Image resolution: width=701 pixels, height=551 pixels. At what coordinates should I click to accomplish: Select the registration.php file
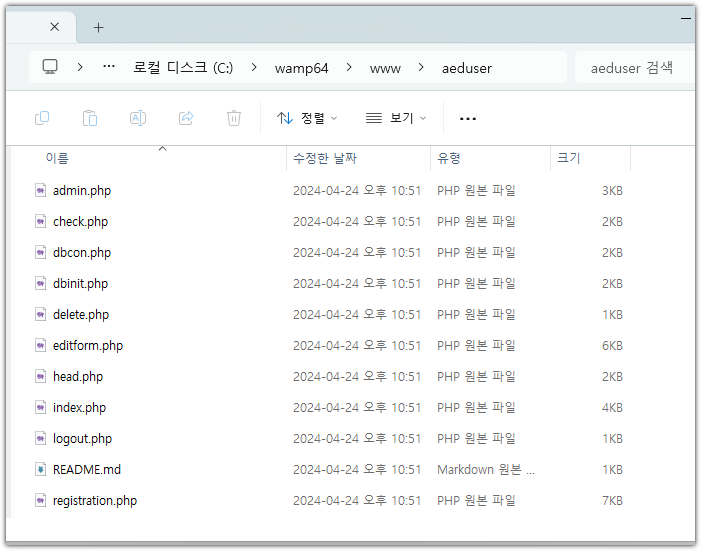click(95, 500)
